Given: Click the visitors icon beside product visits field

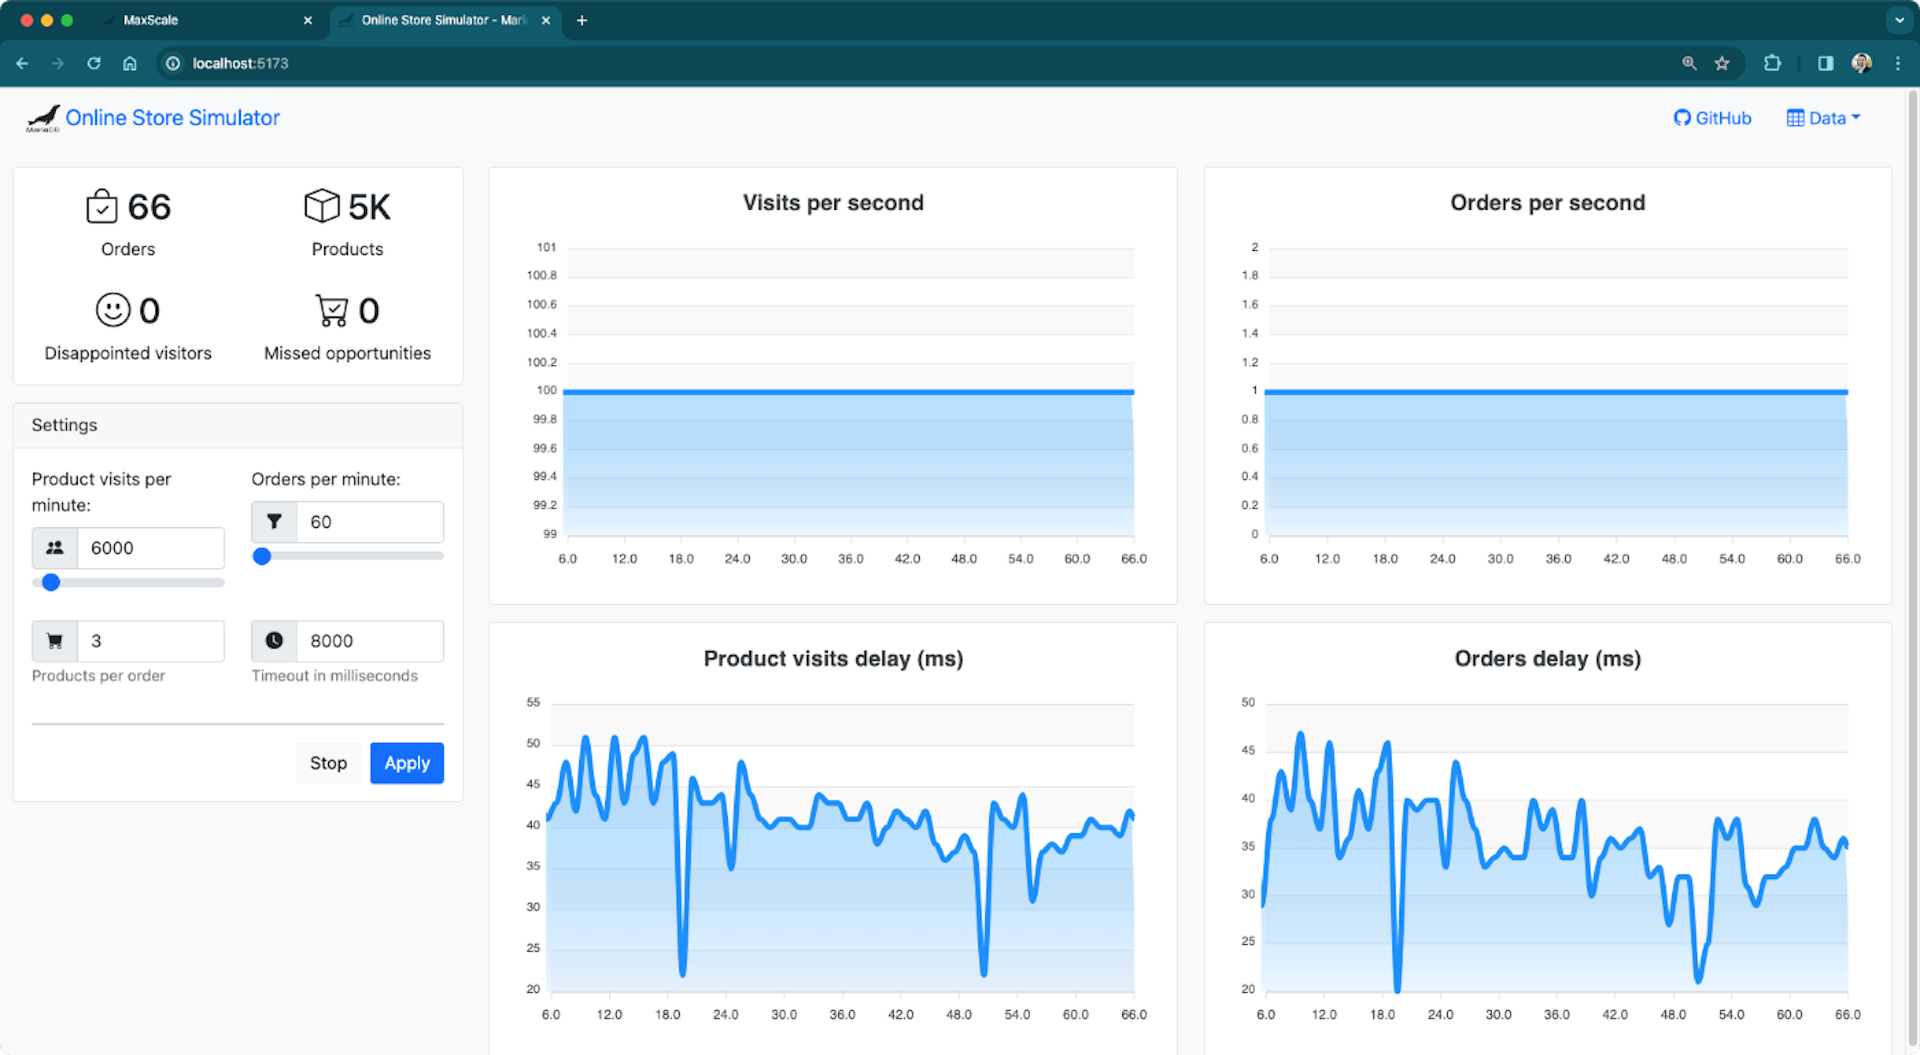Looking at the screenshot, I should [54, 547].
